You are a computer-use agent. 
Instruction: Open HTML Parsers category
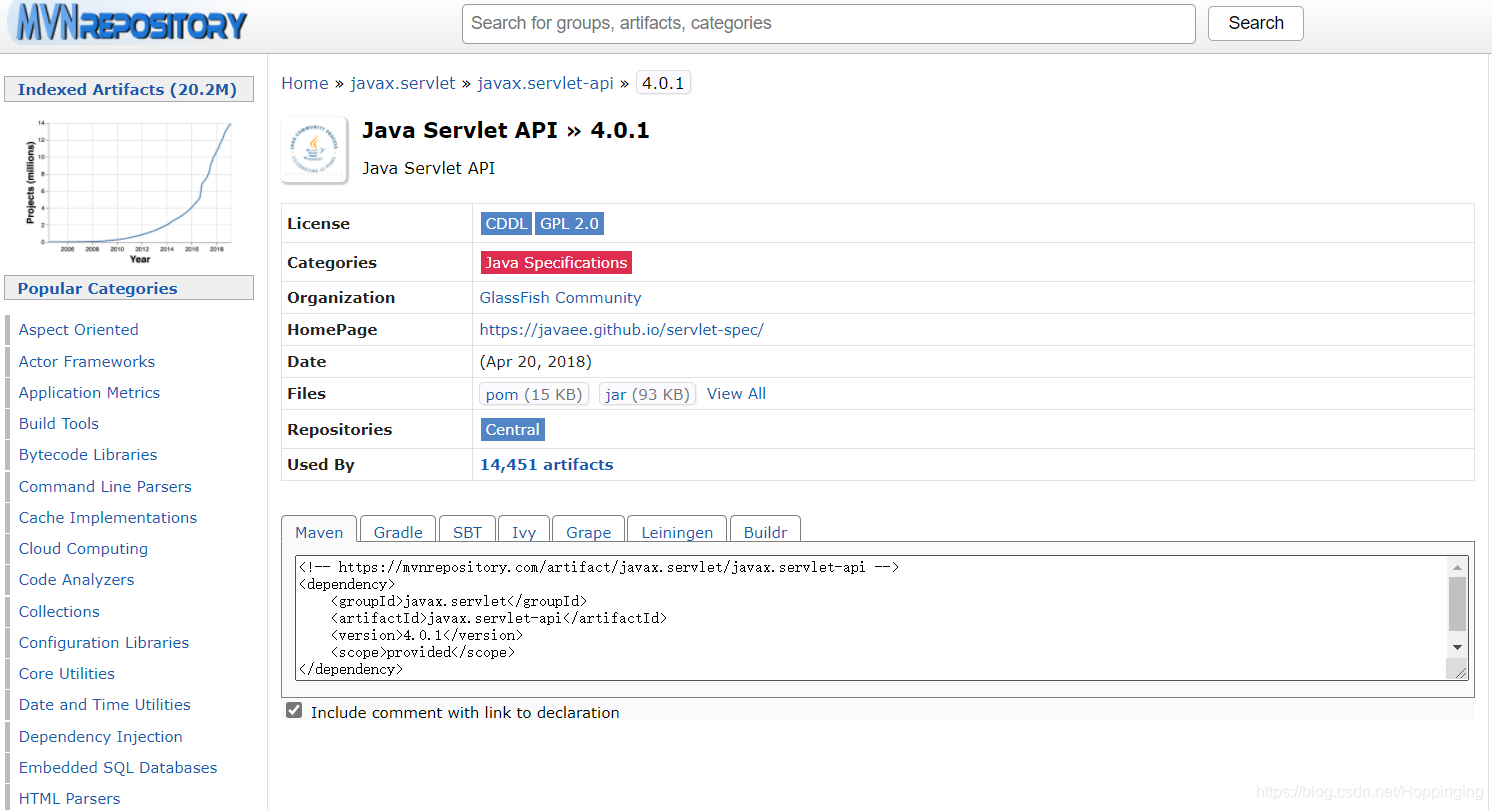click(69, 799)
